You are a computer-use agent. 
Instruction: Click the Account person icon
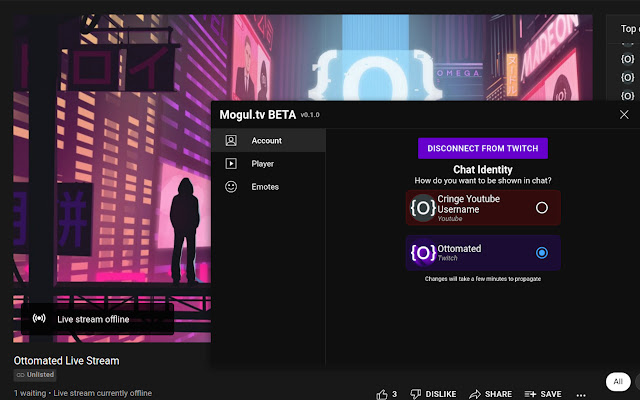pos(231,141)
